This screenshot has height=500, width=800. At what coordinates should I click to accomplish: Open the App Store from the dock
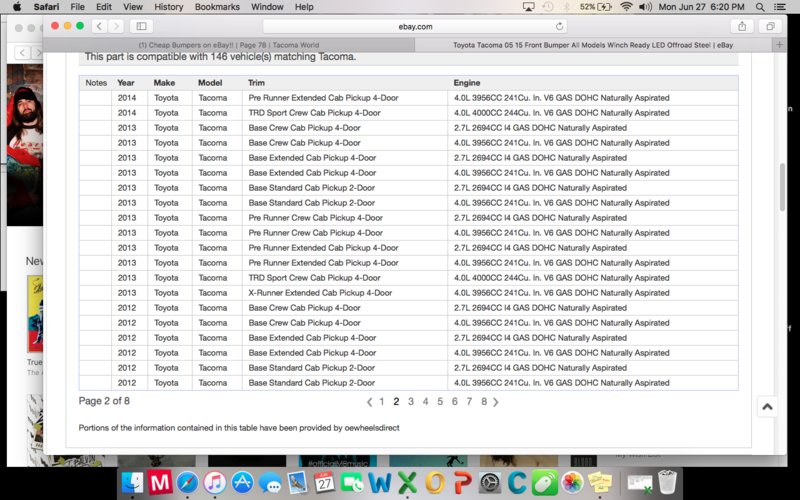pos(242,482)
